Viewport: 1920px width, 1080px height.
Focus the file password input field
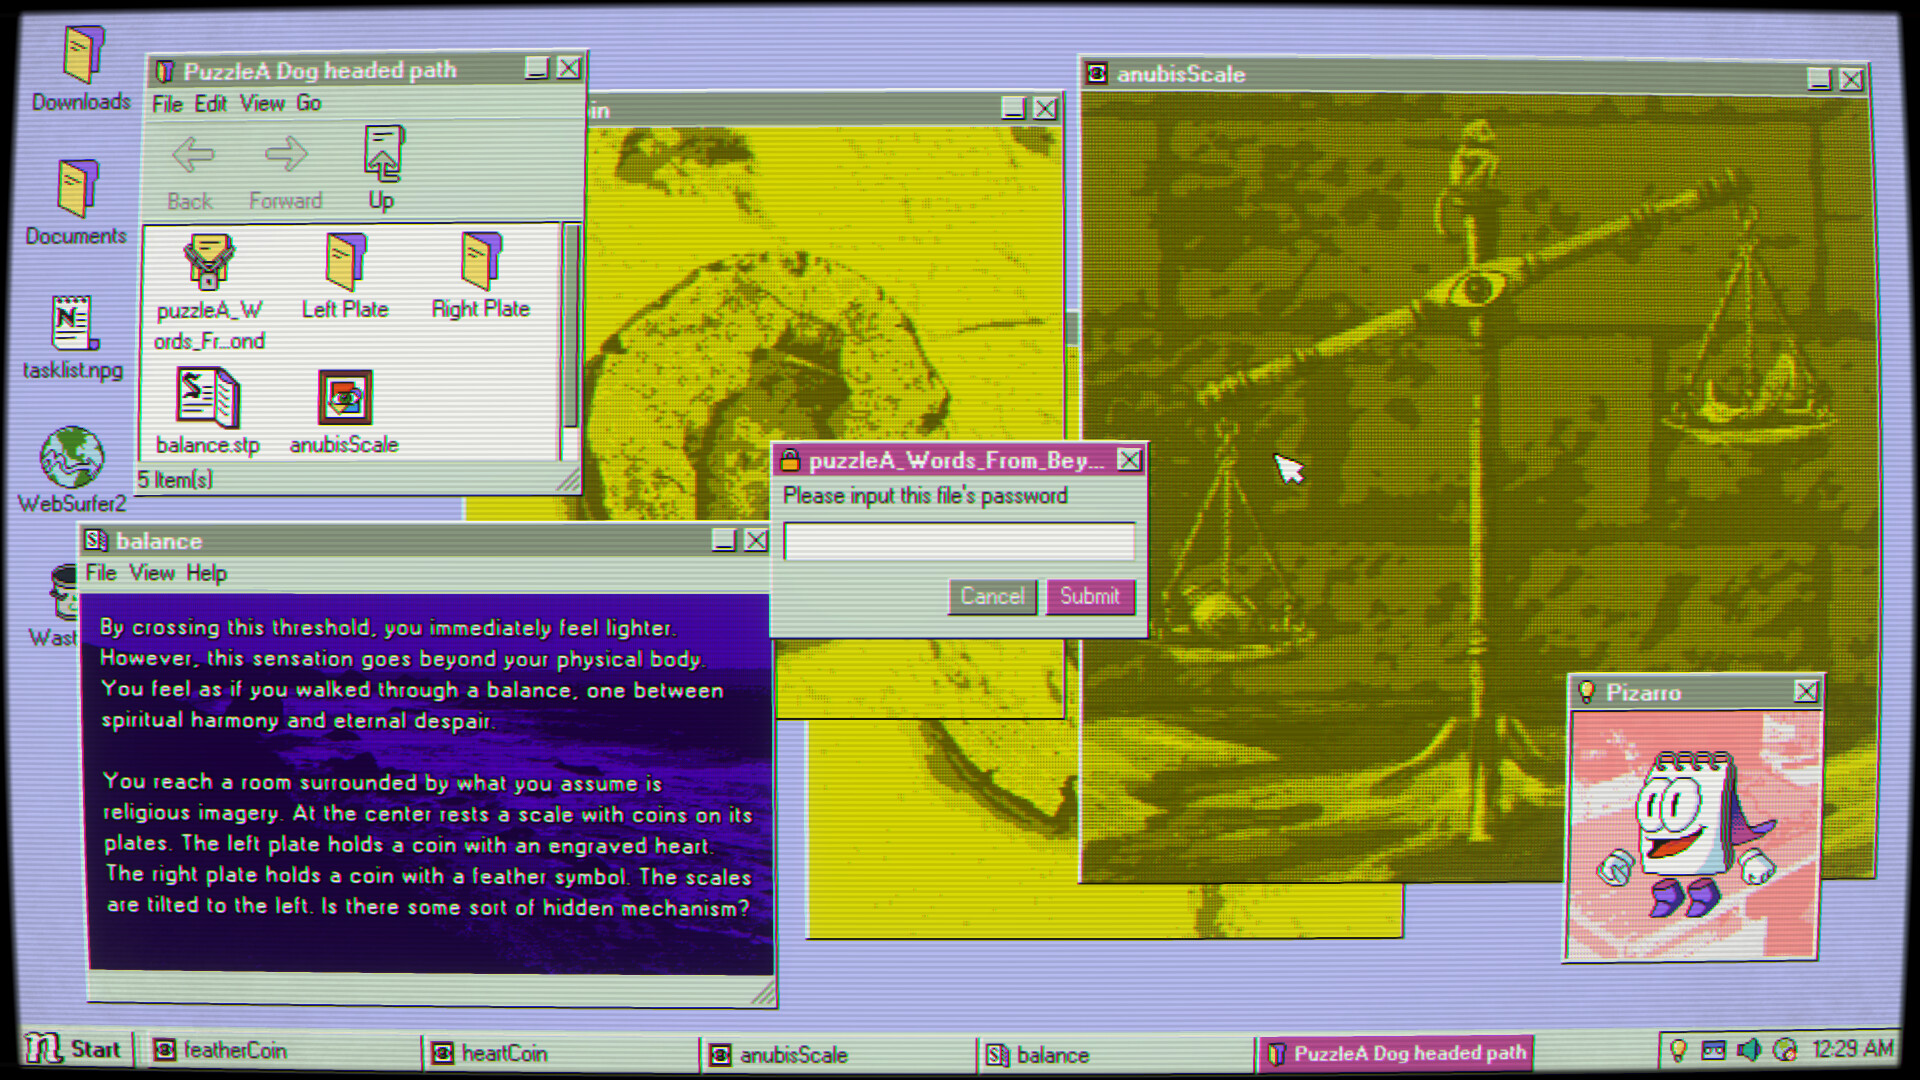[958, 541]
